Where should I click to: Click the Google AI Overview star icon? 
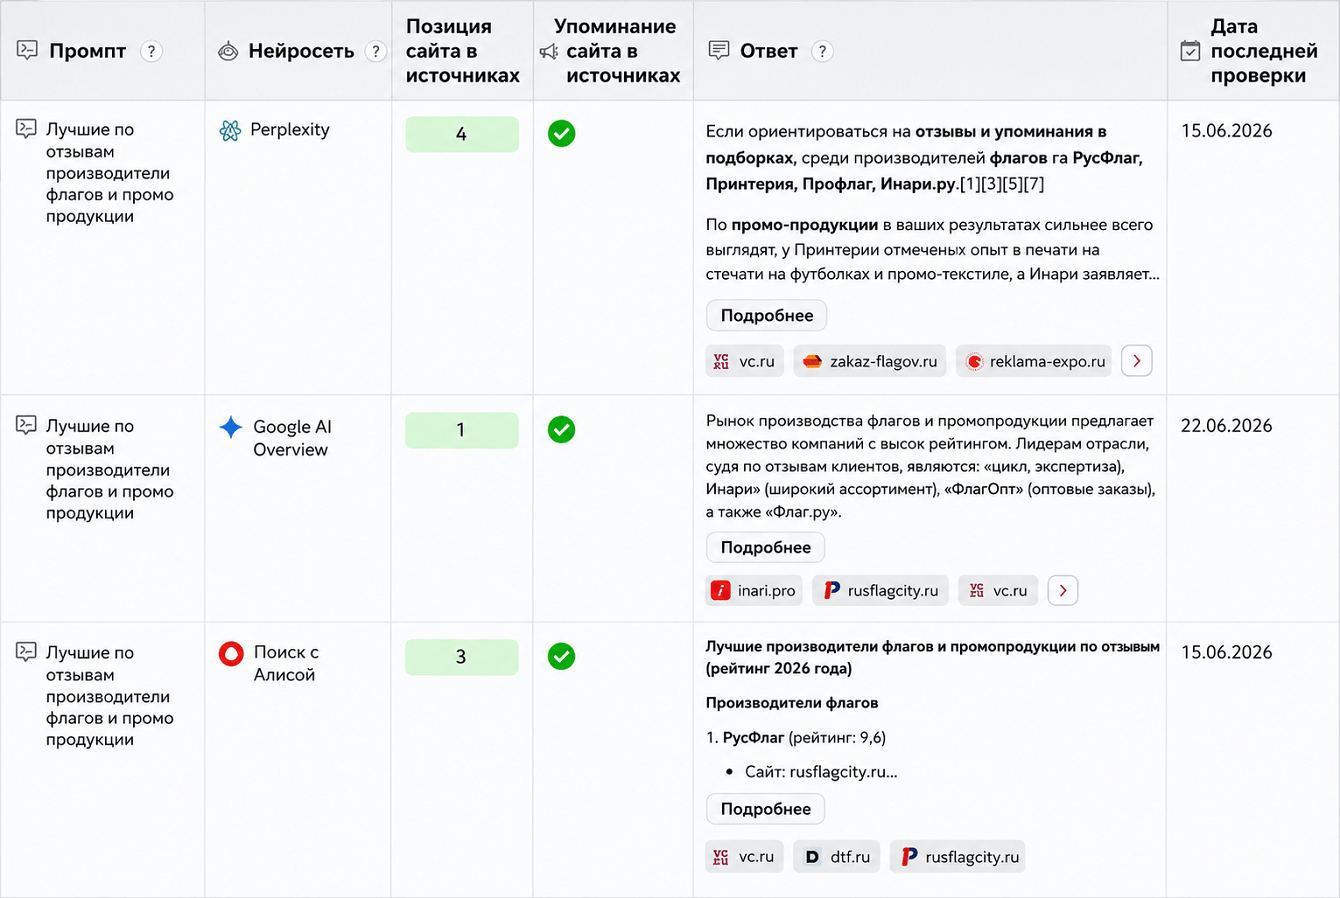click(231, 427)
